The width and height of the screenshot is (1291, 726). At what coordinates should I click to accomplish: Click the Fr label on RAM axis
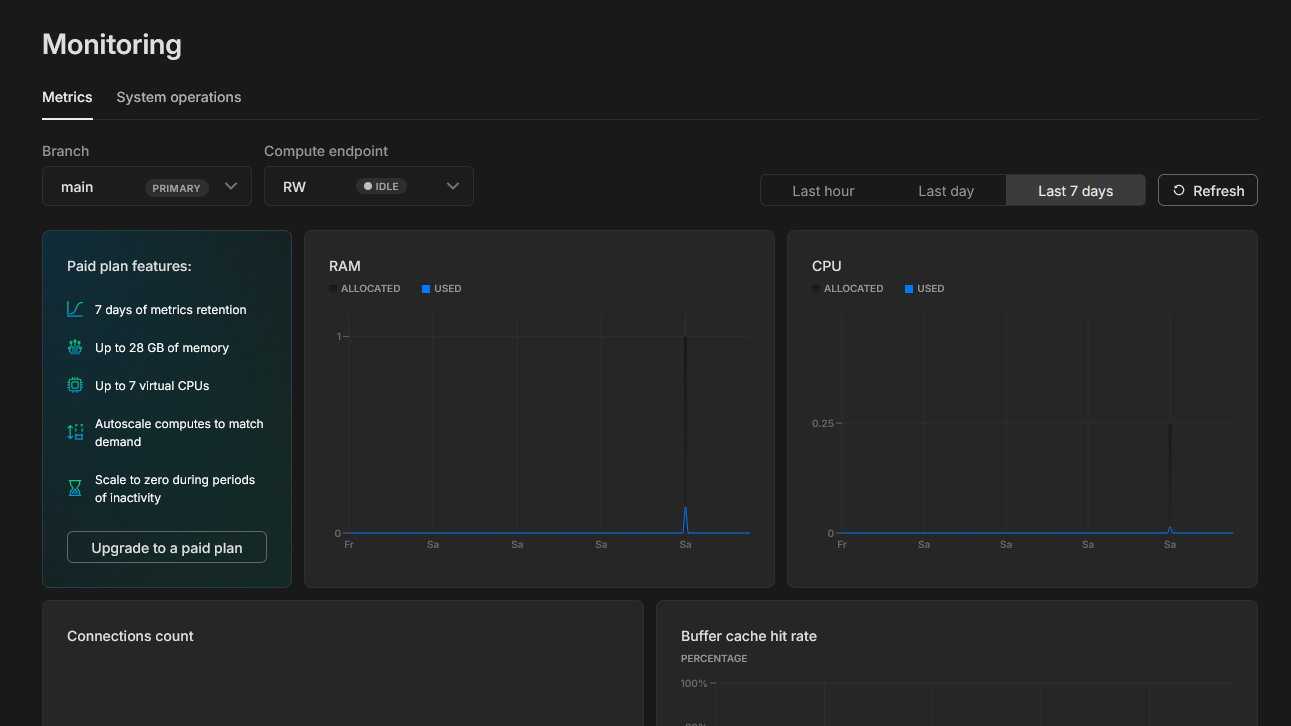[349, 545]
